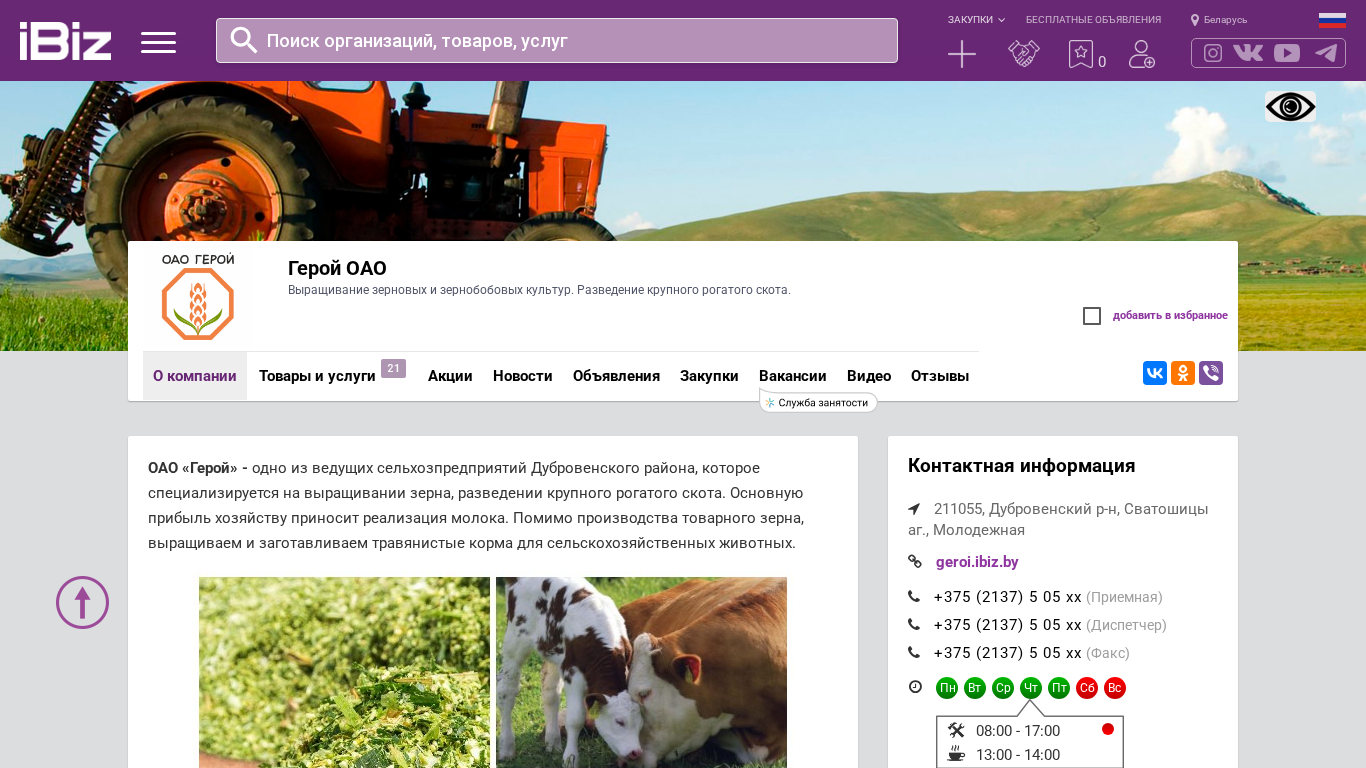The height and width of the screenshot is (768, 1366).
Task: Click the «Контактная информация» heading
Action: click(x=1021, y=466)
